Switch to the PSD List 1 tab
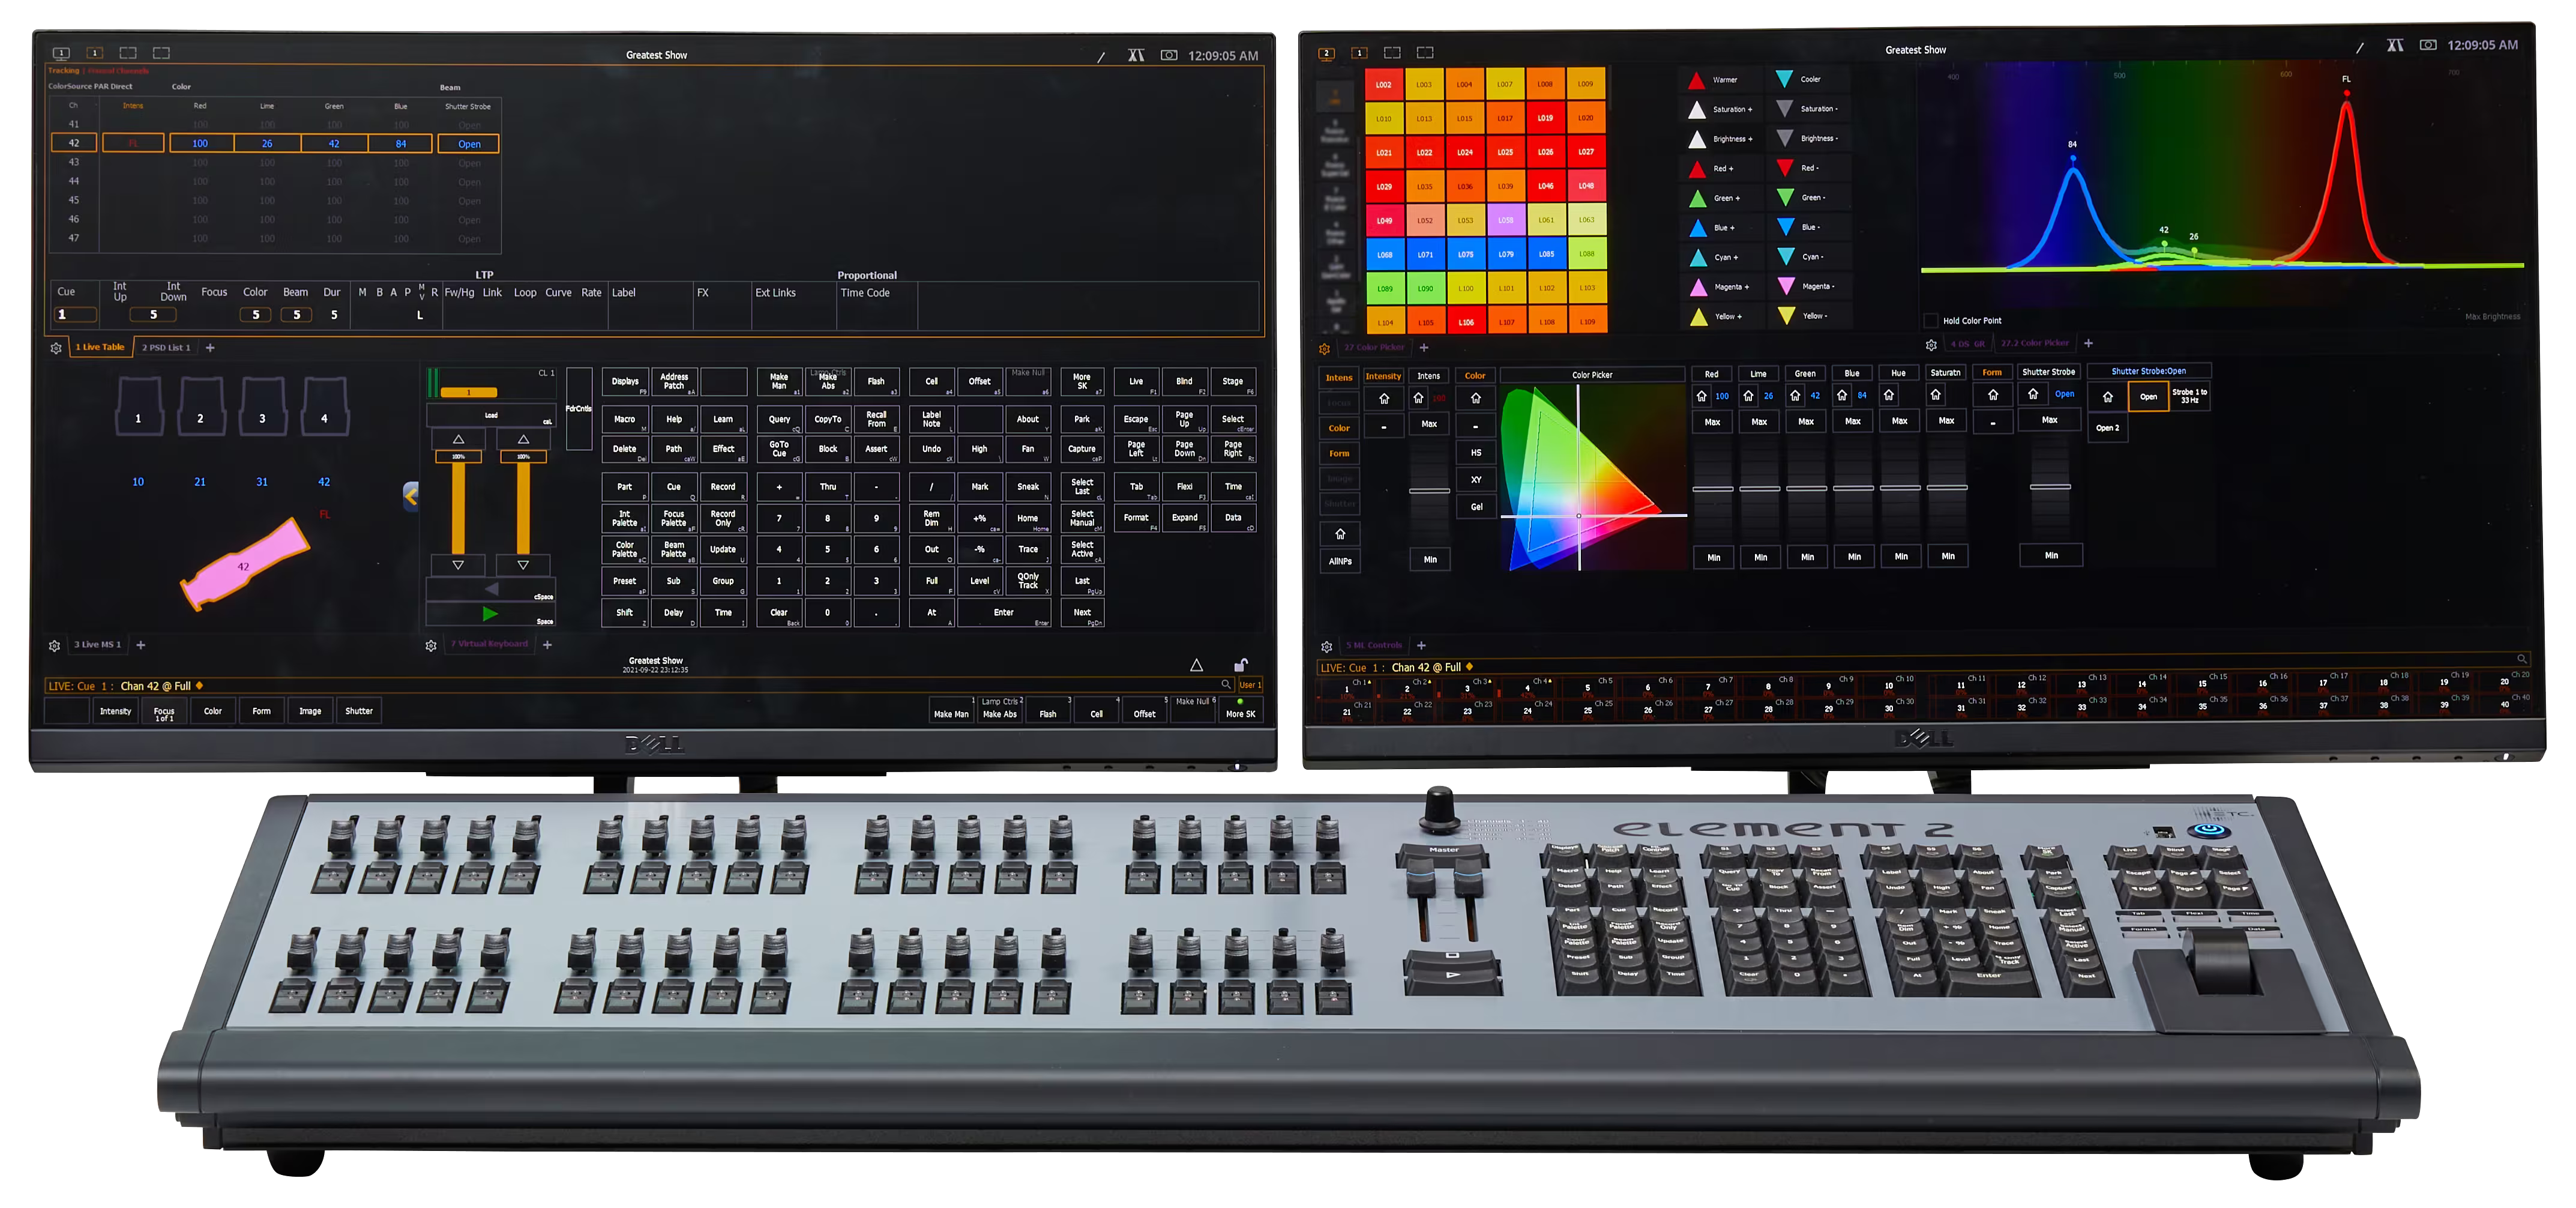 (166, 348)
